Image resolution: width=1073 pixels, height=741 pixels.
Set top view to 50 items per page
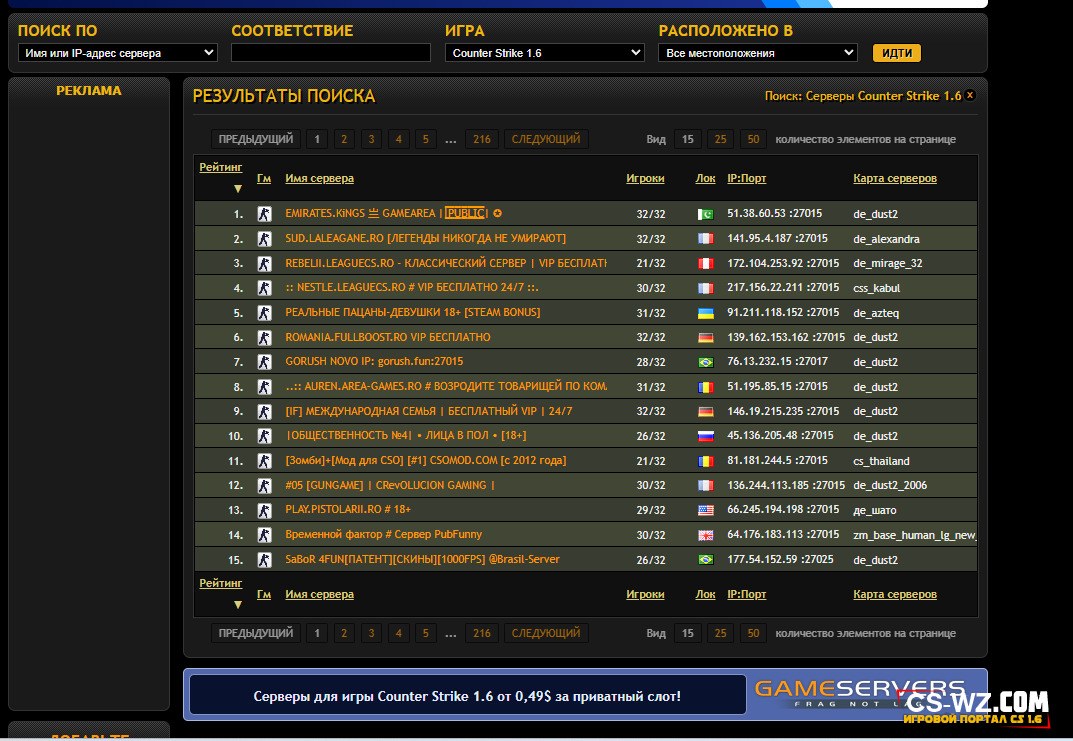coord(753,139)
